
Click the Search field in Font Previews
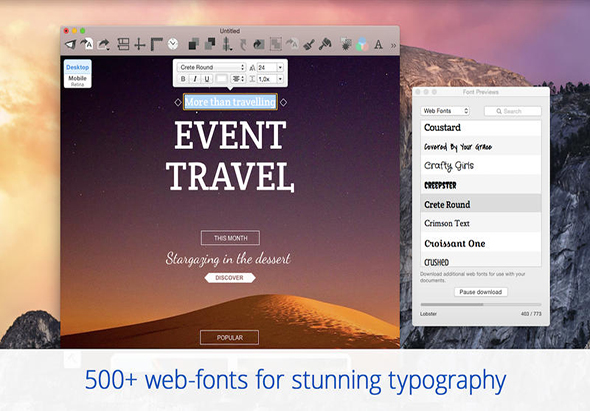(x=512, y=111)
